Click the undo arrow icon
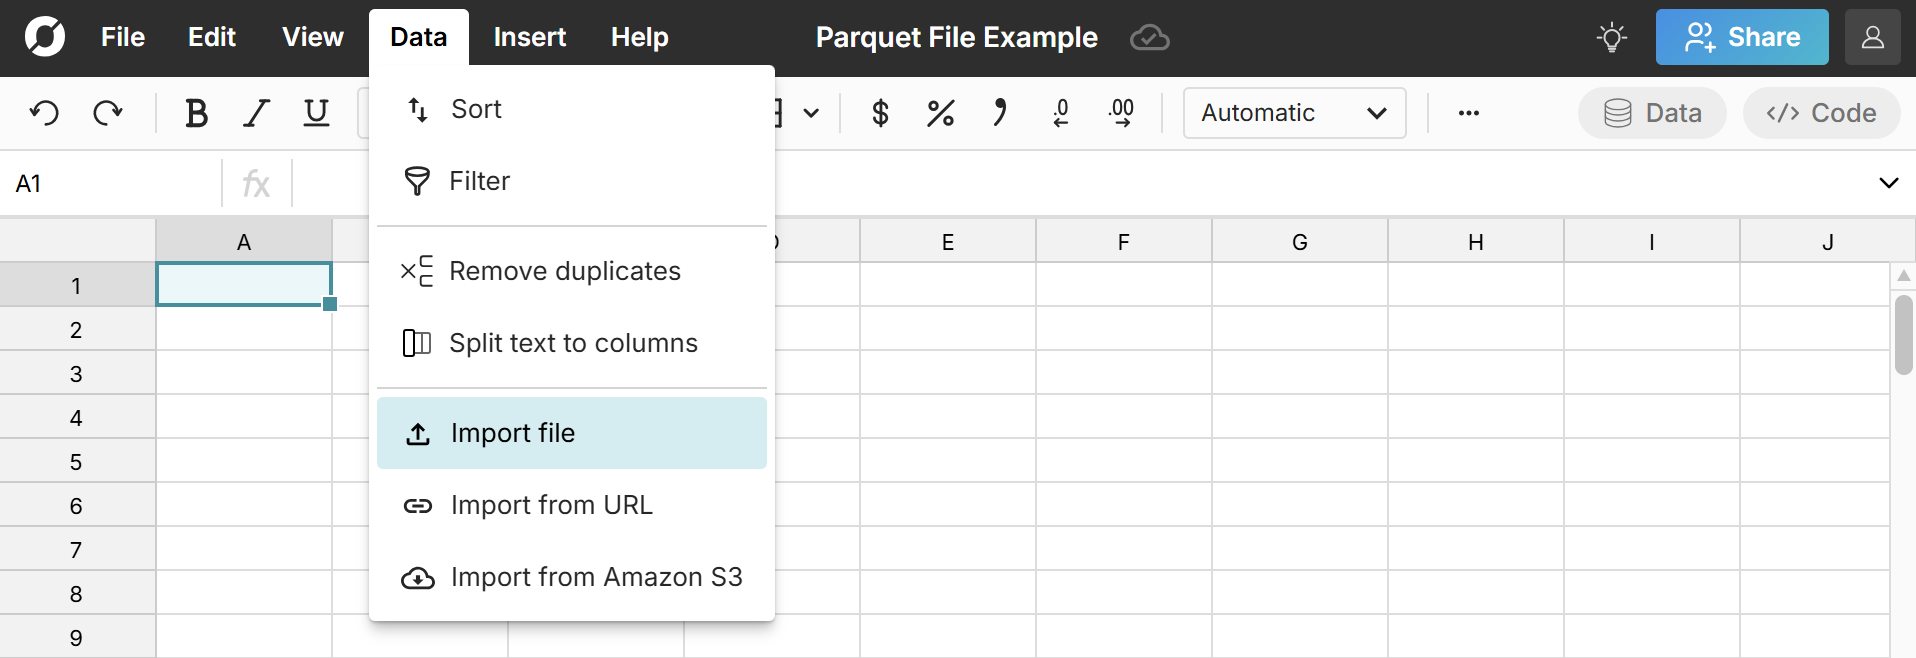Viewport: 1916px width, 658px height. click(x=44, y=113)
